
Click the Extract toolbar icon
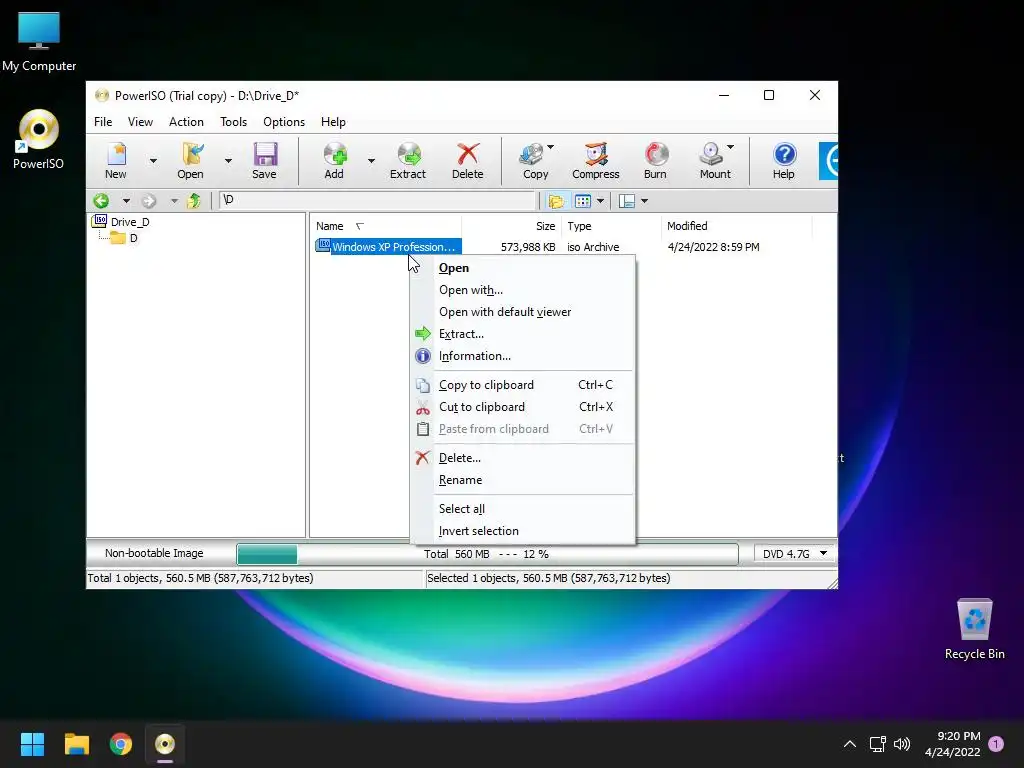click(x=408, y=161)
